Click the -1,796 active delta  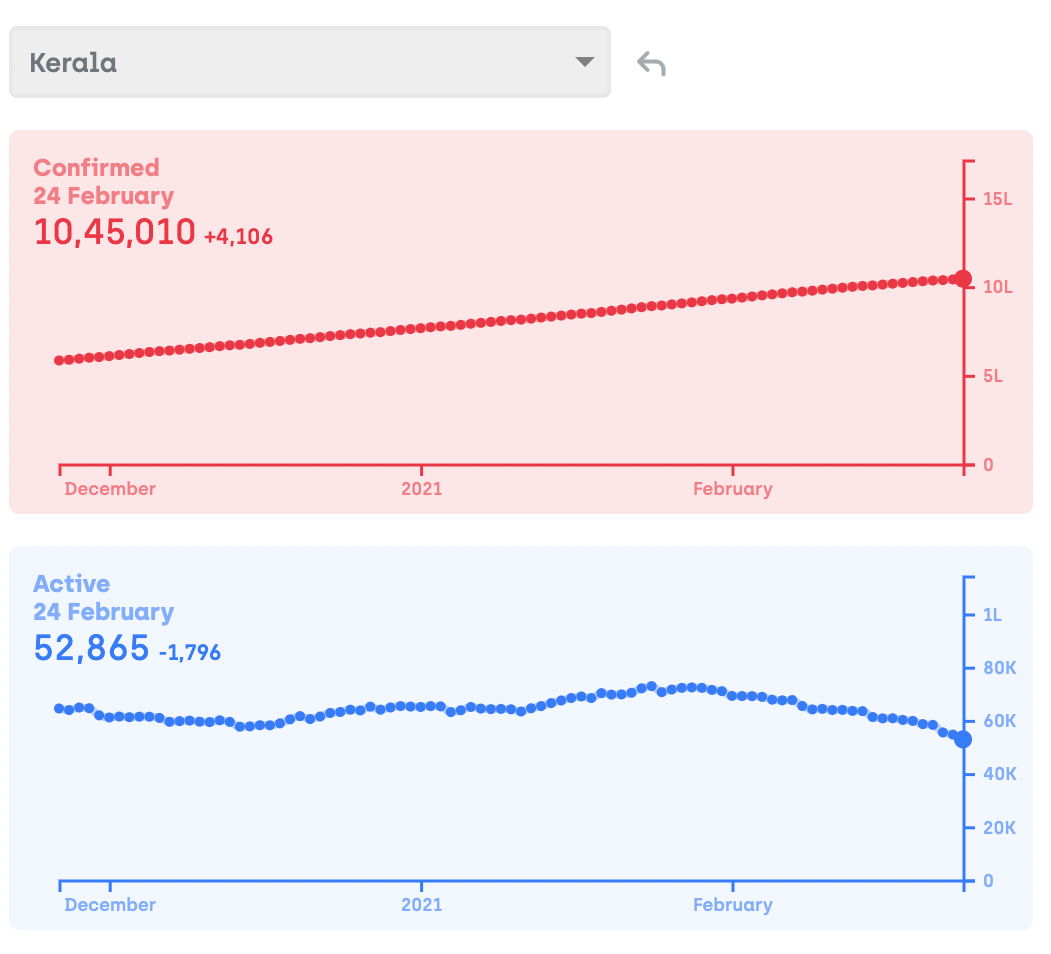pos(190,653)
